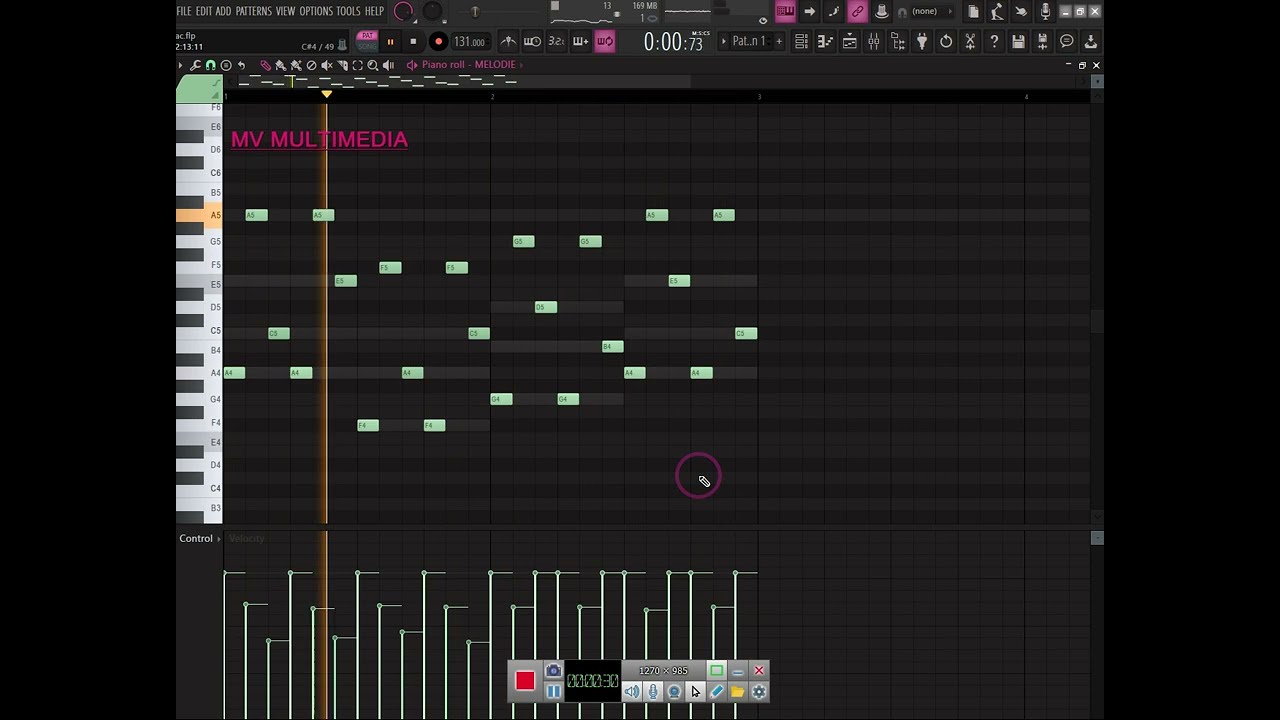This screenshot has height=720, width=1280.
Task: Open the VIEW menu
Action: pos(285,11)
